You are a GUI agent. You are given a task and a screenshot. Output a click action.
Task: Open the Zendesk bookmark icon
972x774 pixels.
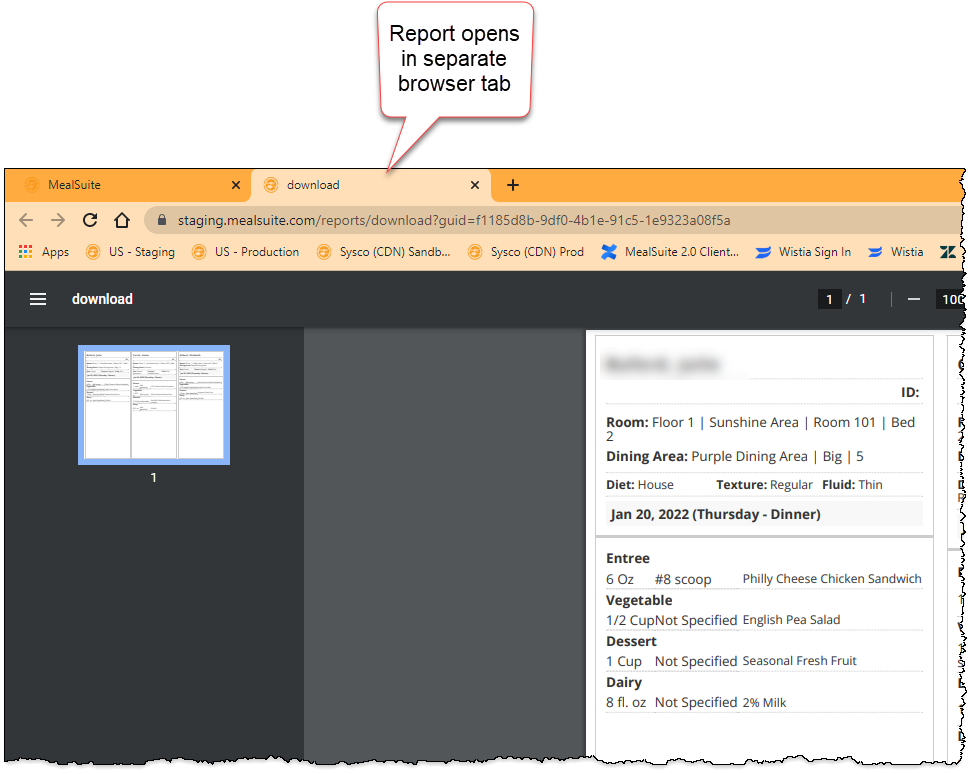948,252
